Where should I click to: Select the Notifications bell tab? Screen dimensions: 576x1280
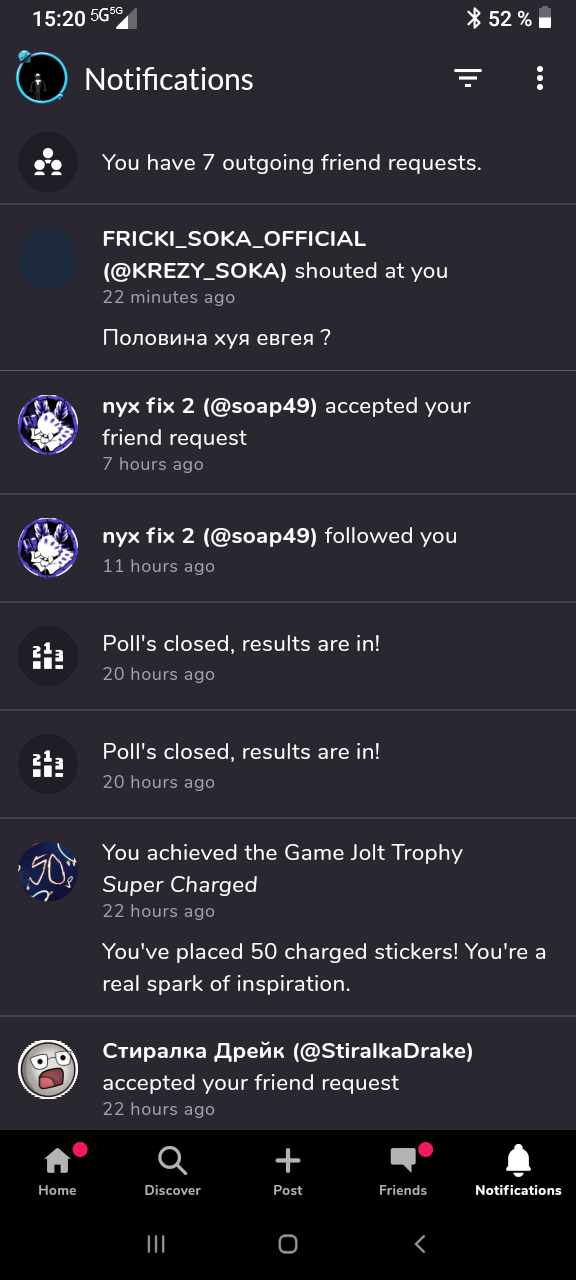pyautogui.click(x=518, y=1170)
